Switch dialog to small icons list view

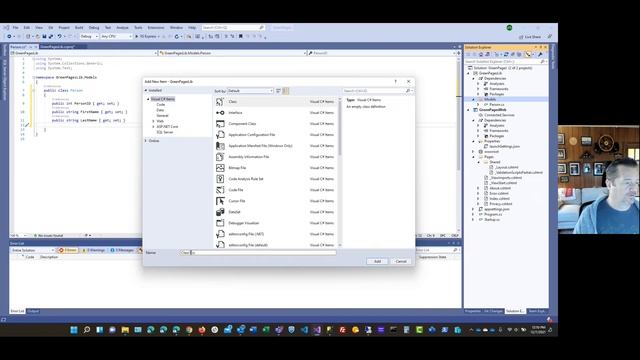point(278,91)
